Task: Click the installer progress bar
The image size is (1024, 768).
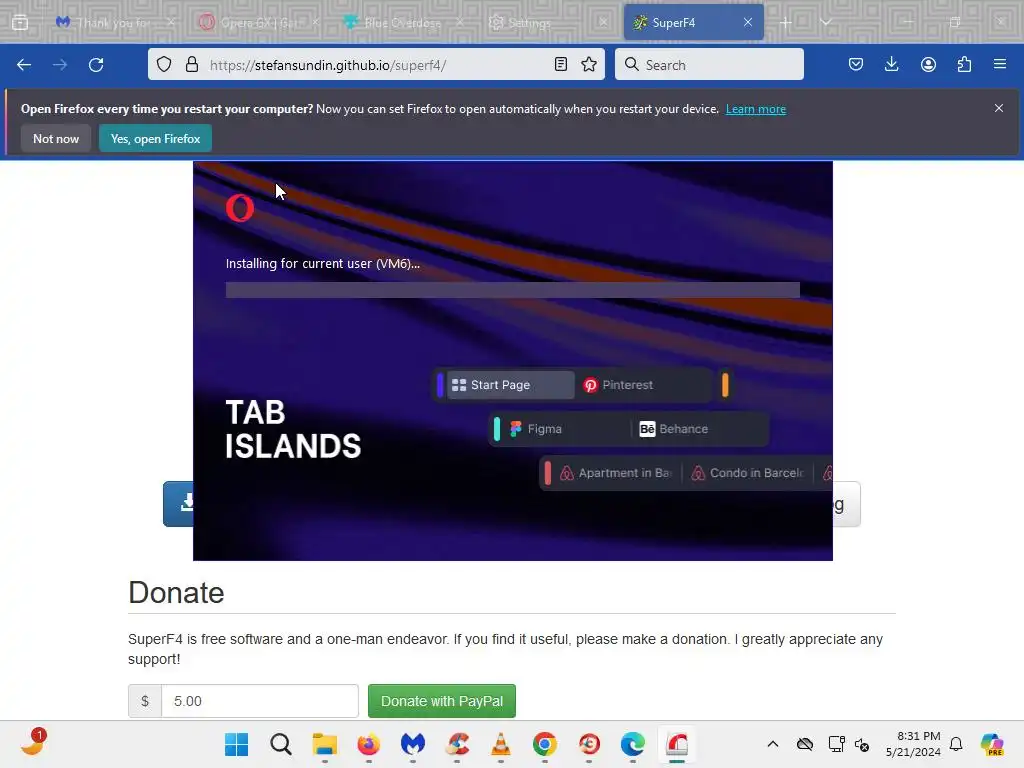Action: tap(513, 290)
